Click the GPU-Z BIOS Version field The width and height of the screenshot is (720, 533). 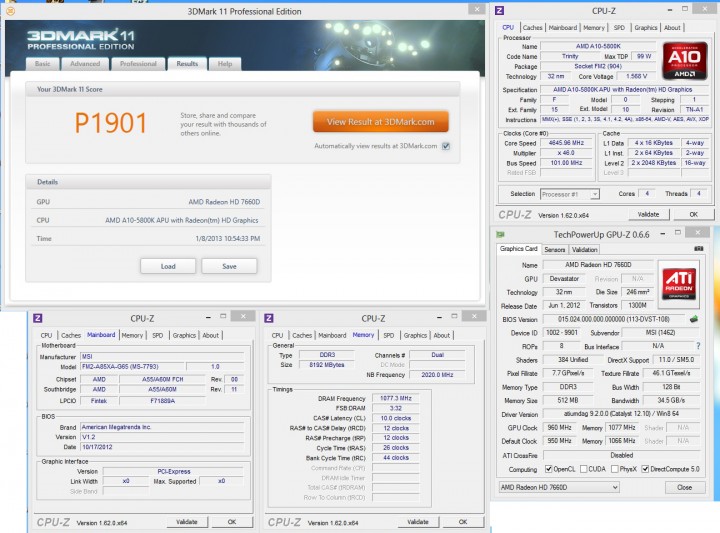coord(613,319)
